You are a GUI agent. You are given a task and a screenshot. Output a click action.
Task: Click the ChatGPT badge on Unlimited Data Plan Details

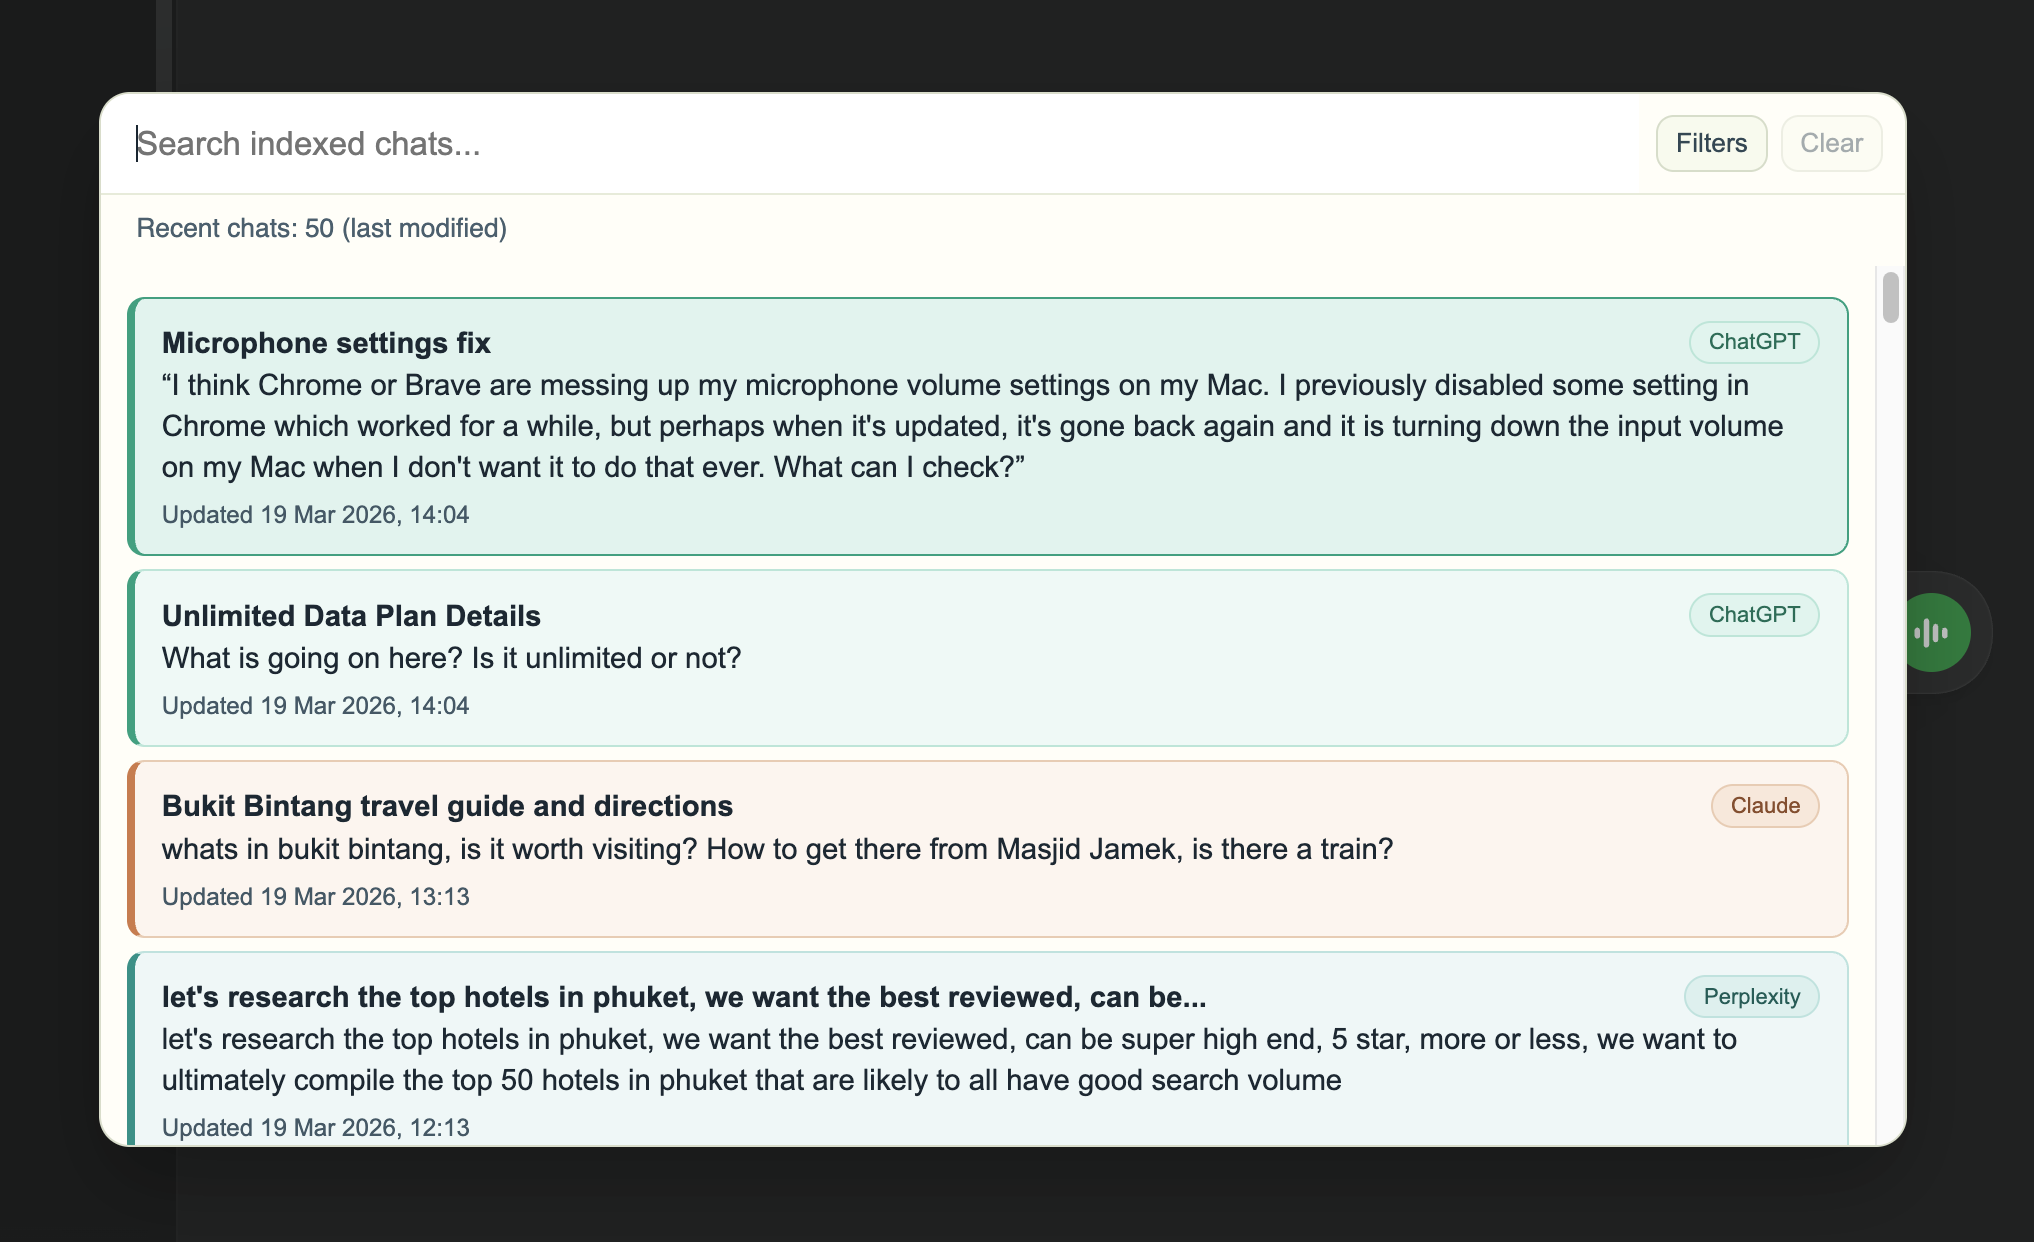pos(1754,615)
